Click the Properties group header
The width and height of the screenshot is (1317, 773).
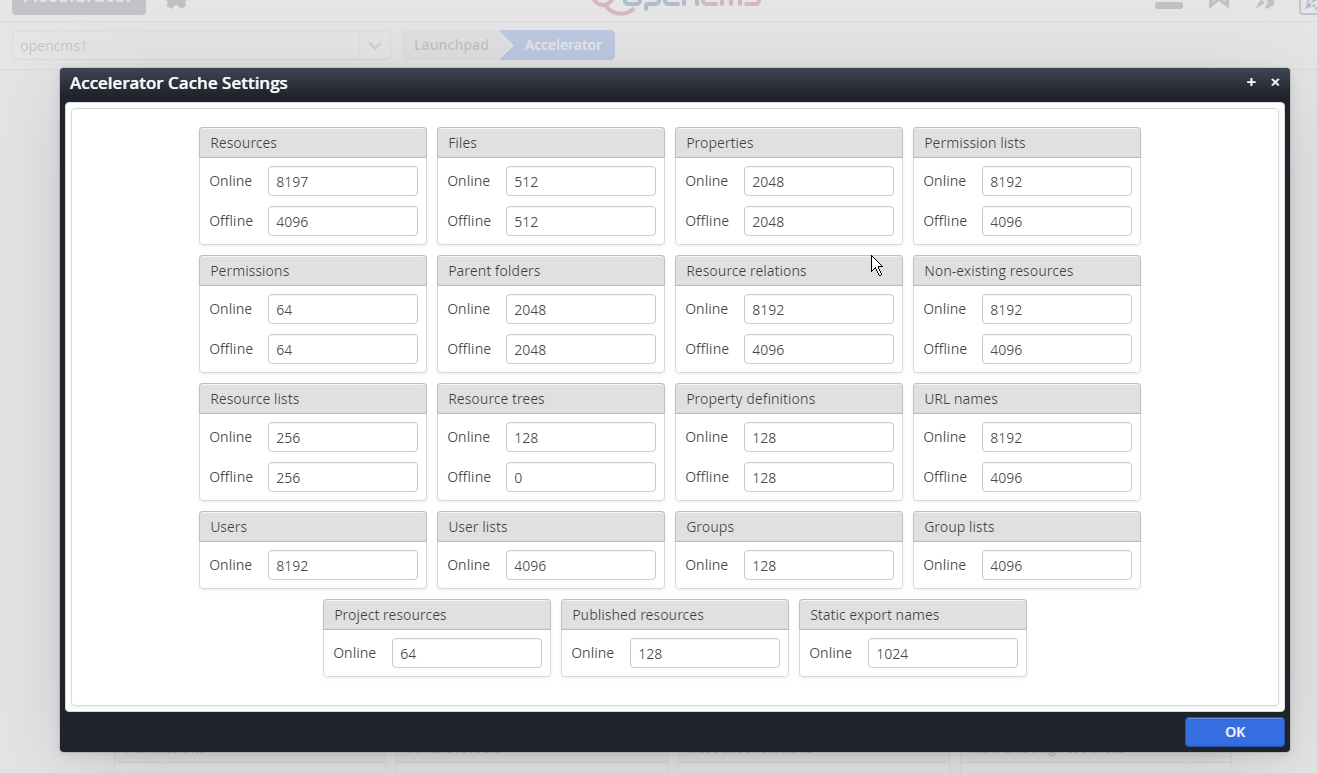click(x=789, y=143)
